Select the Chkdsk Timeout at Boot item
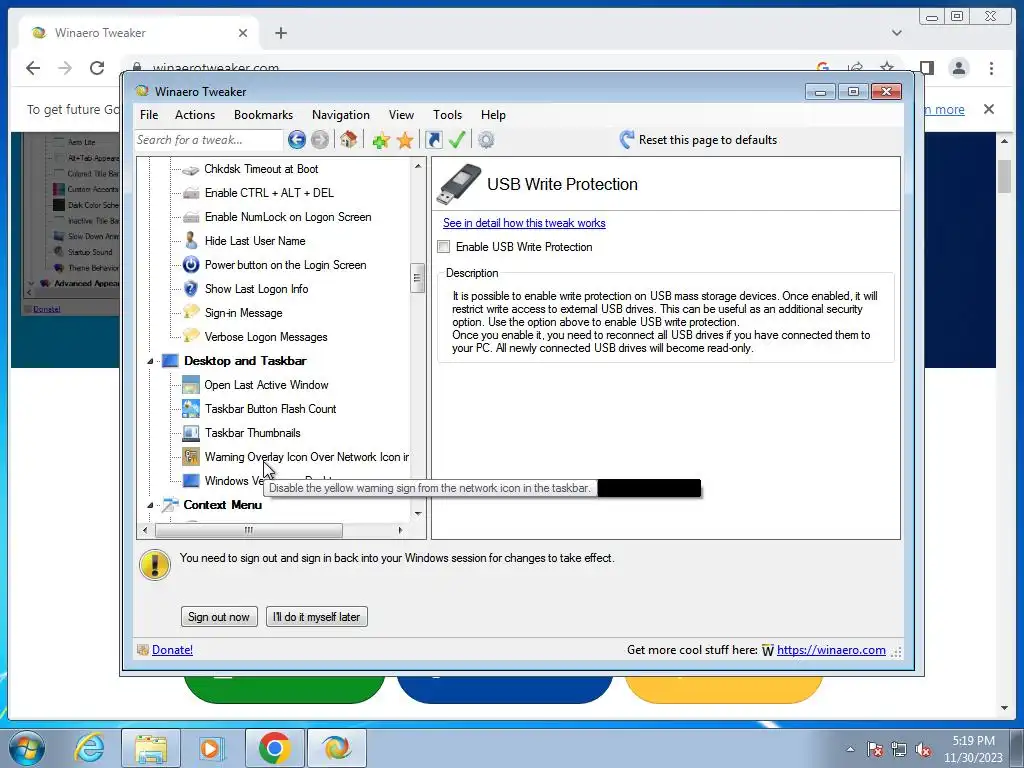1024x768 pixels. click(x=261, y=169)
